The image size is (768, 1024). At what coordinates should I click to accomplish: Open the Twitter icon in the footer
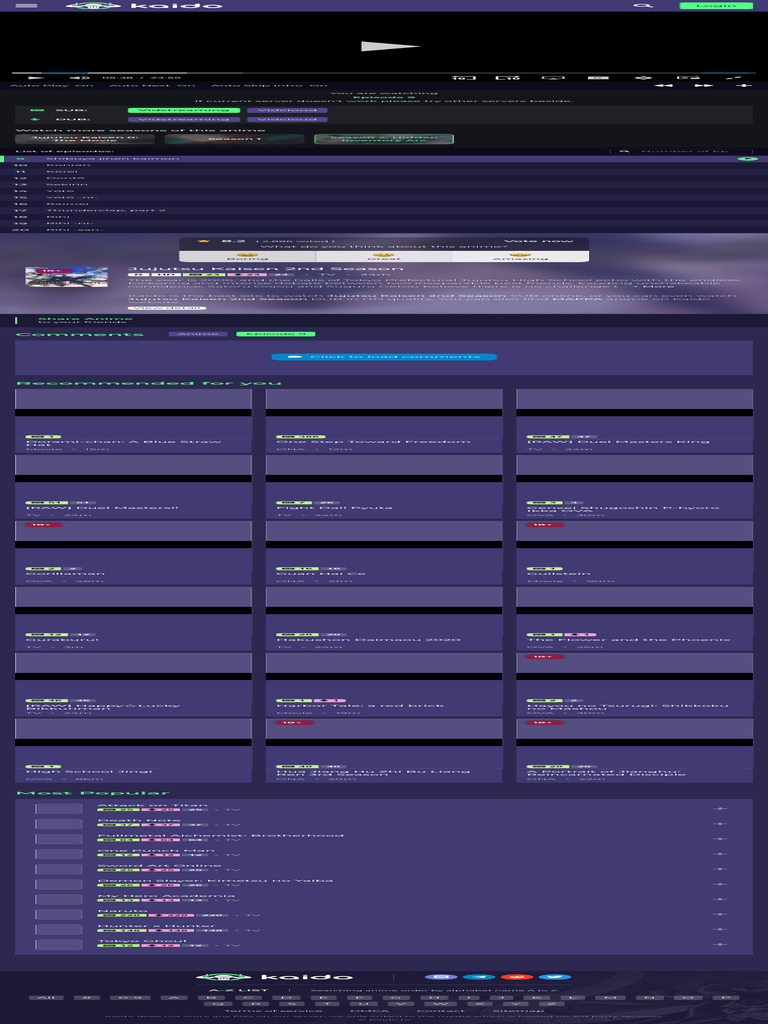555,977
